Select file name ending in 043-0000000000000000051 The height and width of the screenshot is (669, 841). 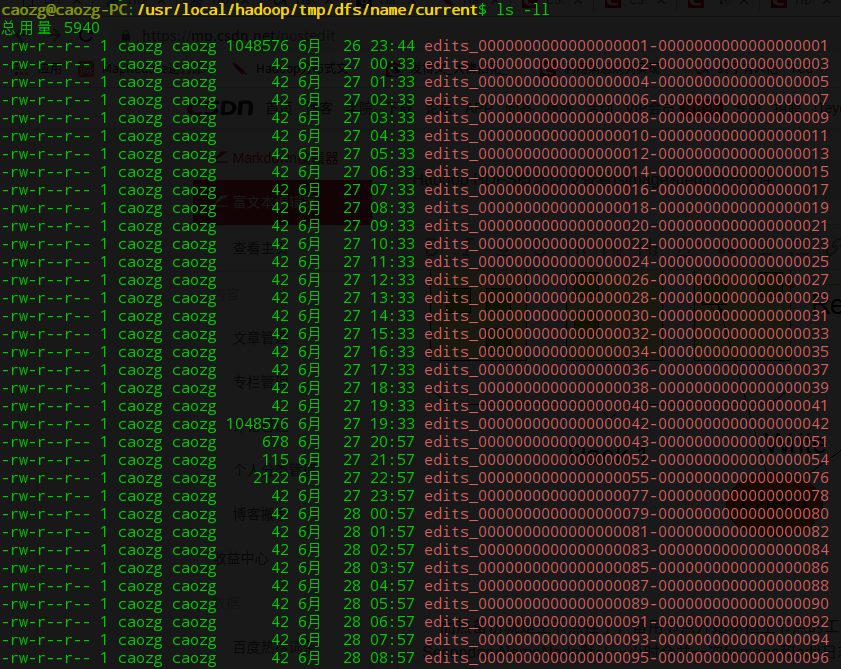(x=626, y=442)
